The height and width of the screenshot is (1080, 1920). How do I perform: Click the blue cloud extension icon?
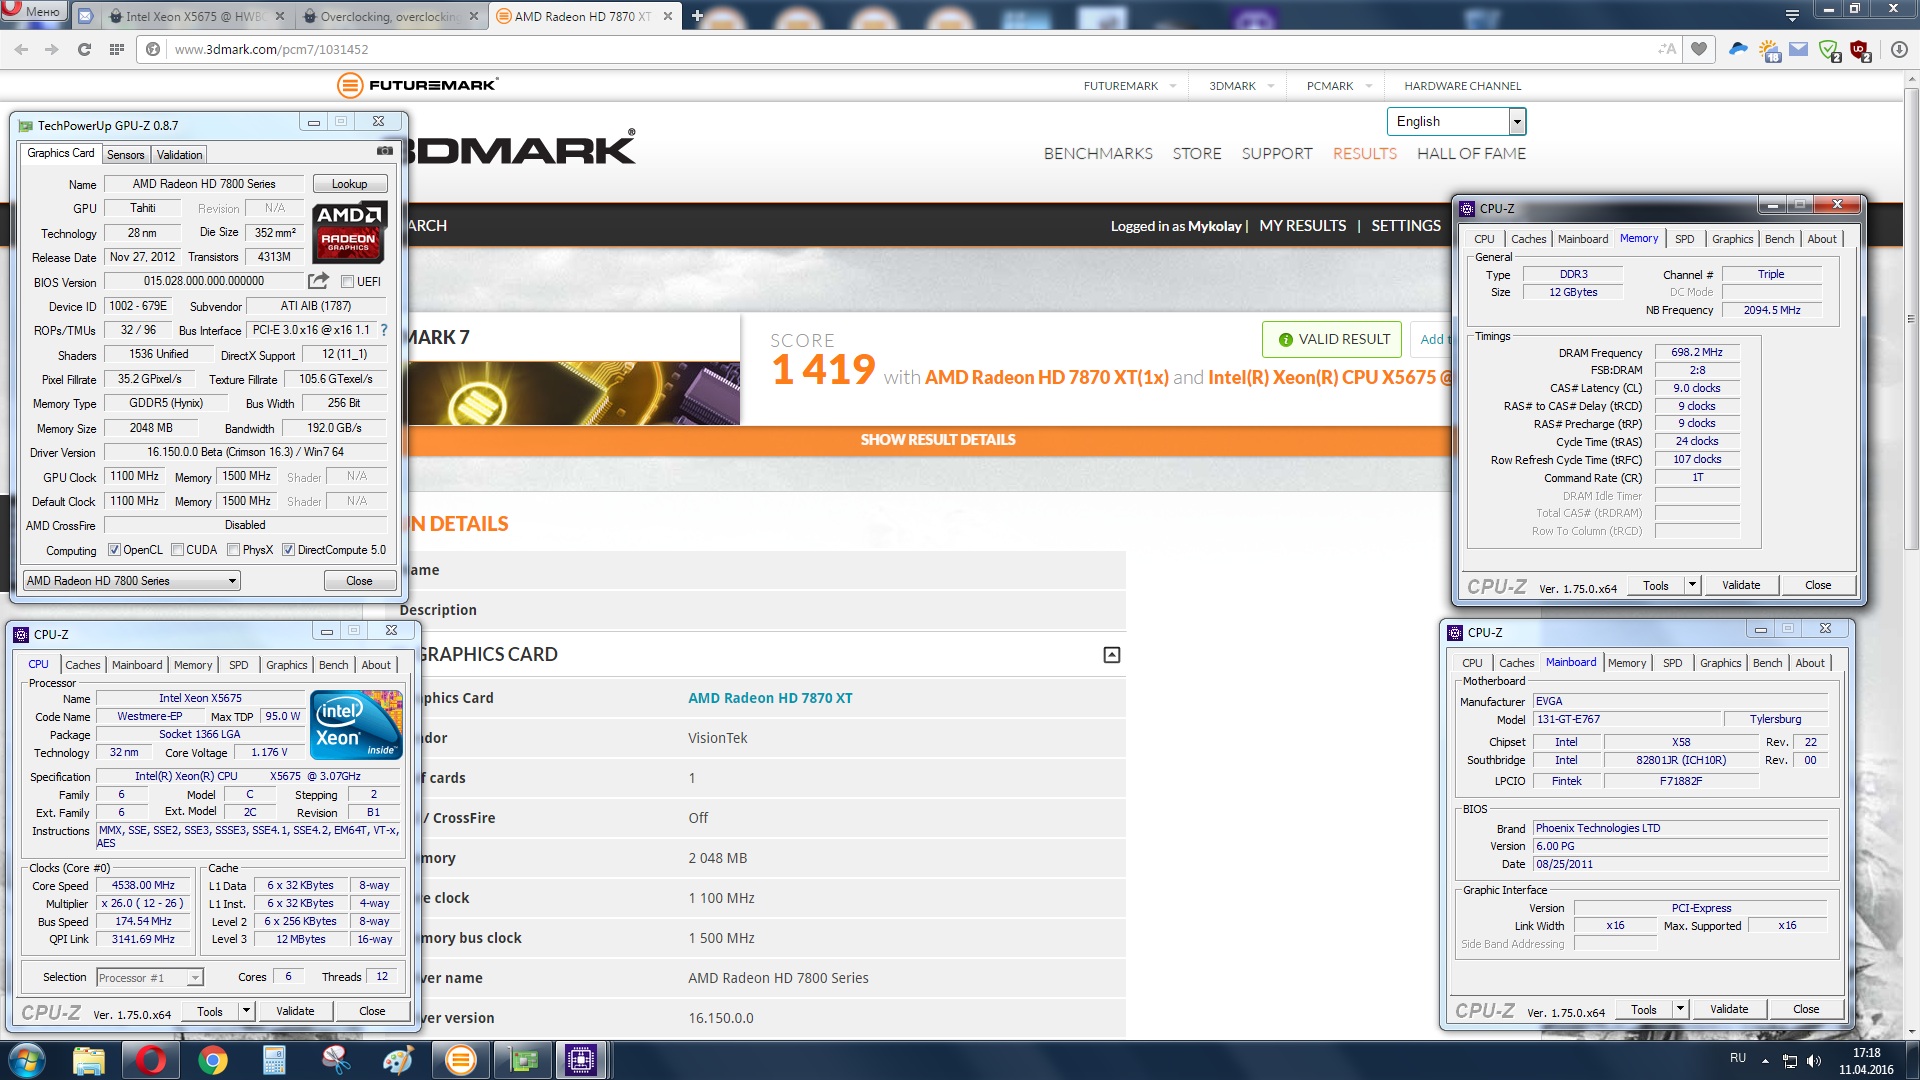[x=1738, y=49]
